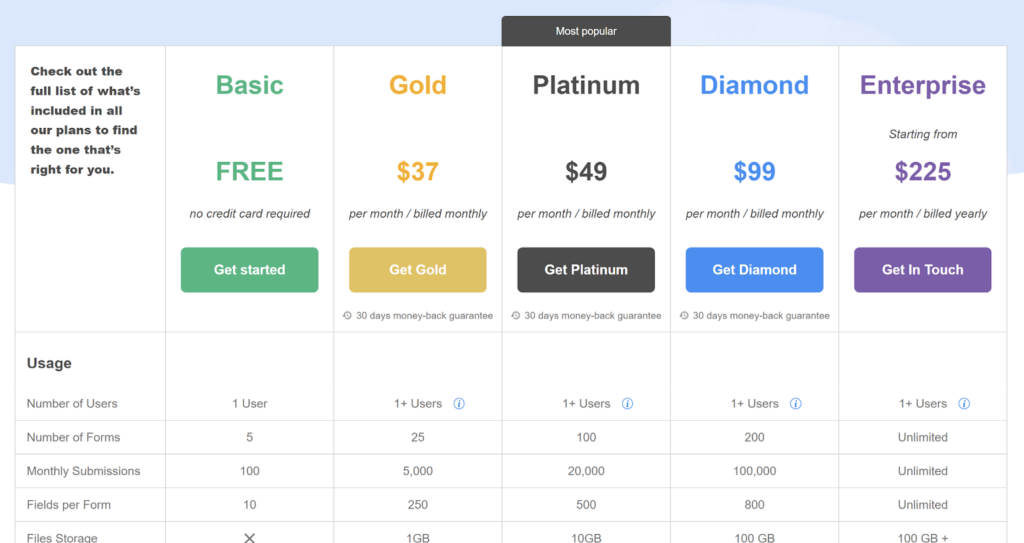Click the blue Get Diamond button

754,270
